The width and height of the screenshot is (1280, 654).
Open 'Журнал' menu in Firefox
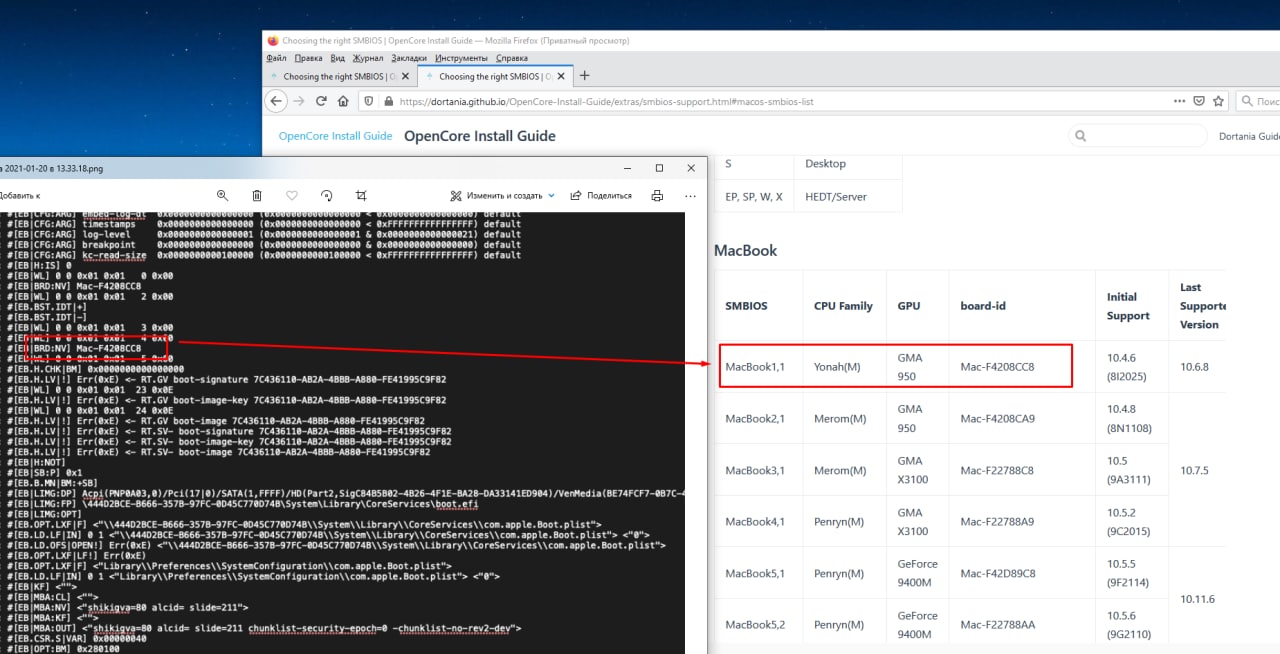coord(368,59)
